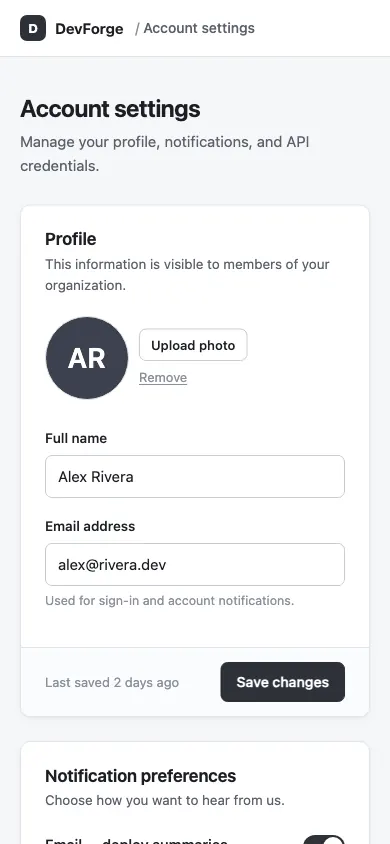Click the Notification preferences heading
Screen dimensions: 390x844
click(x=140, y=776)
